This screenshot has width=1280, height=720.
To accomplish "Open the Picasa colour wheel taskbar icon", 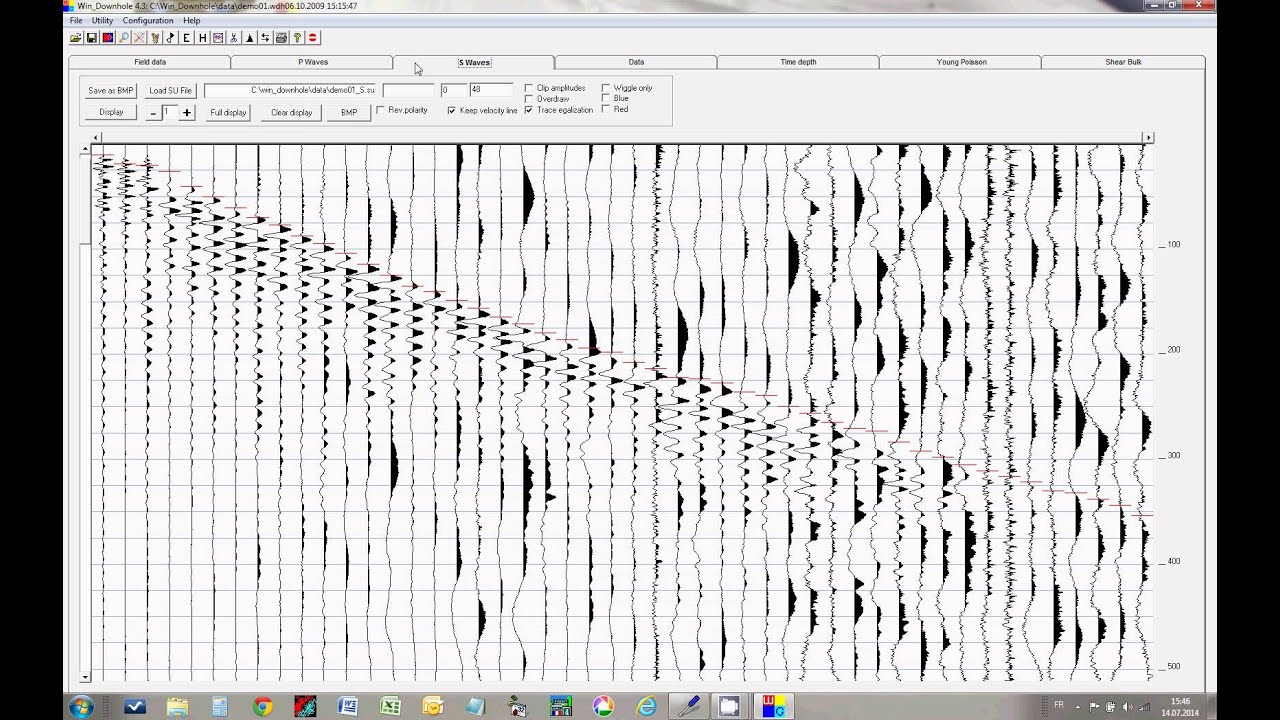I will coord(603,707).
